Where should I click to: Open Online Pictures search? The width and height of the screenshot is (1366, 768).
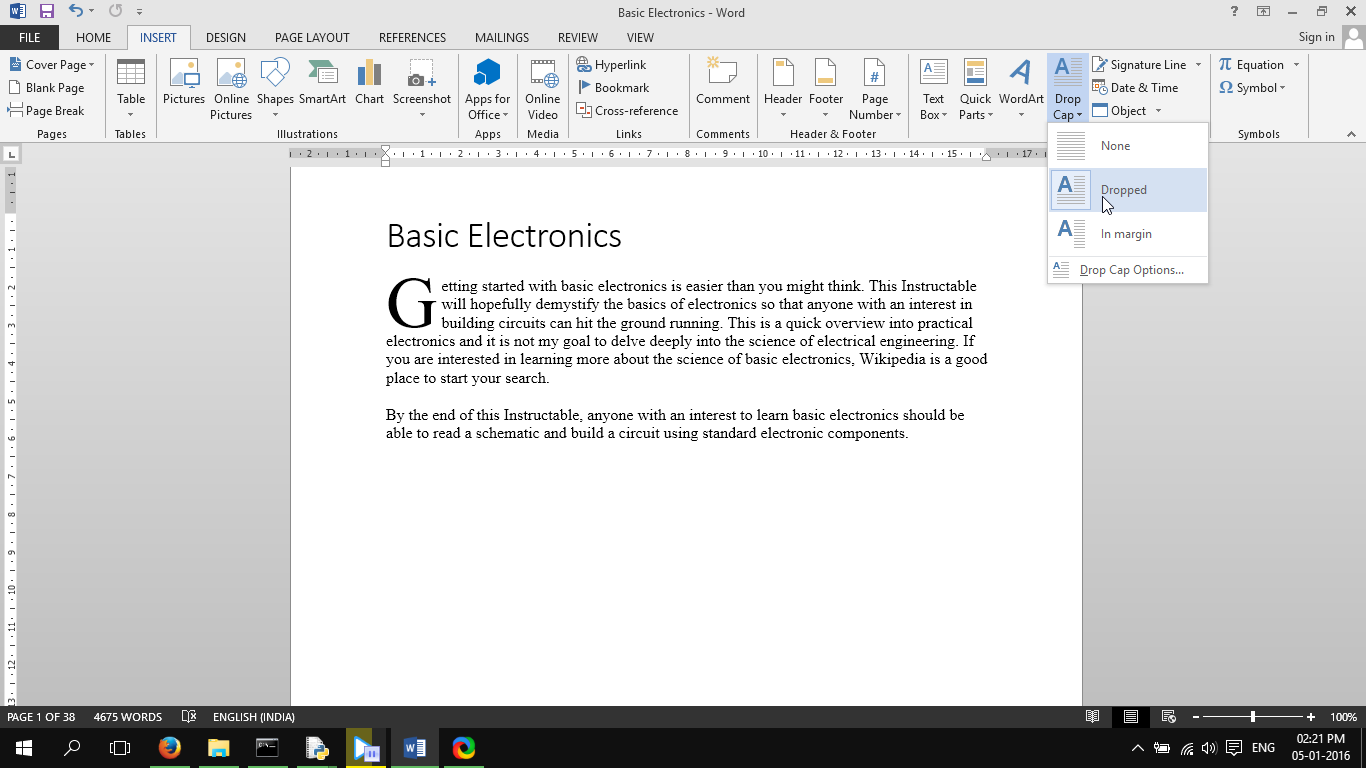231,90
